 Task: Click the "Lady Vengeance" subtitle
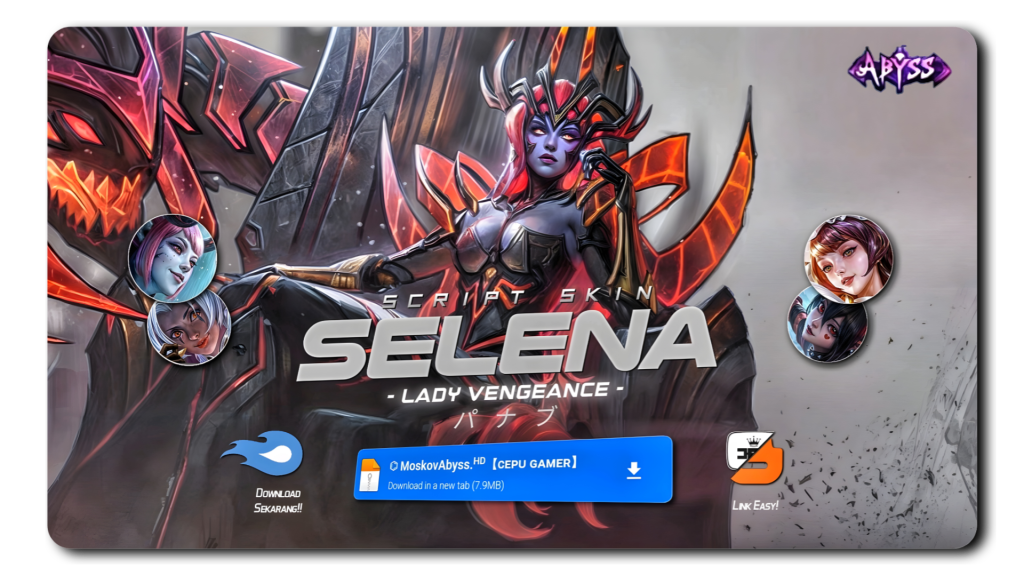[x=506, y=393]
